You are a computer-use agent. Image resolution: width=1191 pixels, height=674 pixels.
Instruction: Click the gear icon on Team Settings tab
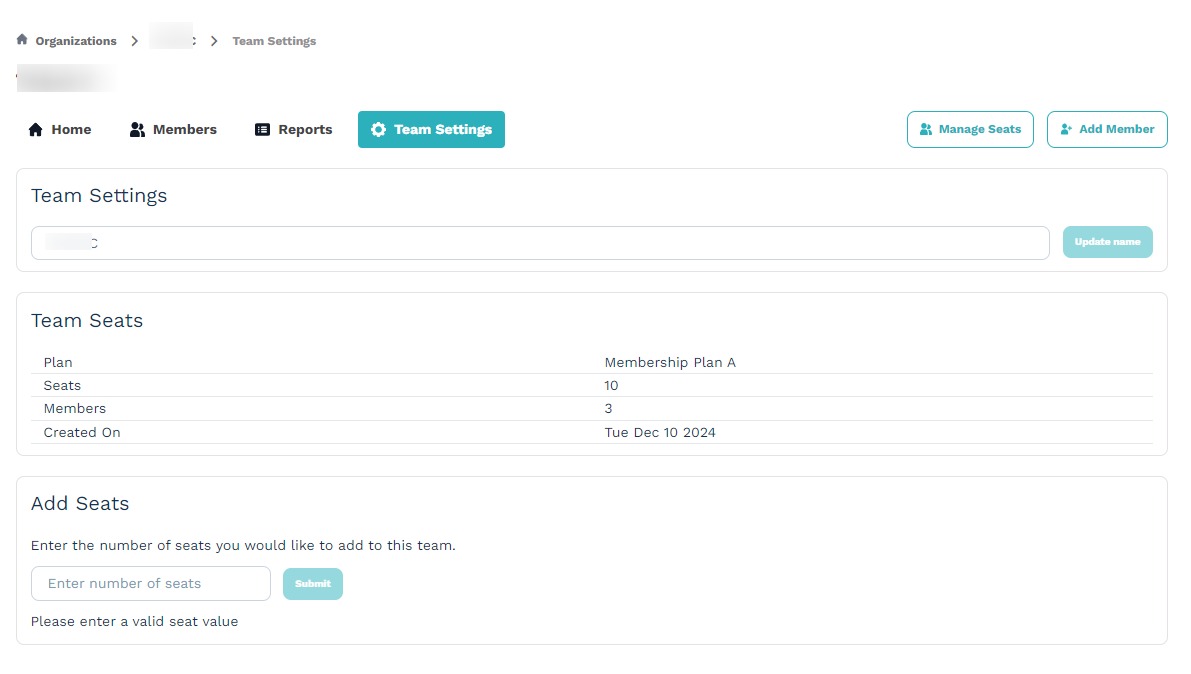(378, 130)
